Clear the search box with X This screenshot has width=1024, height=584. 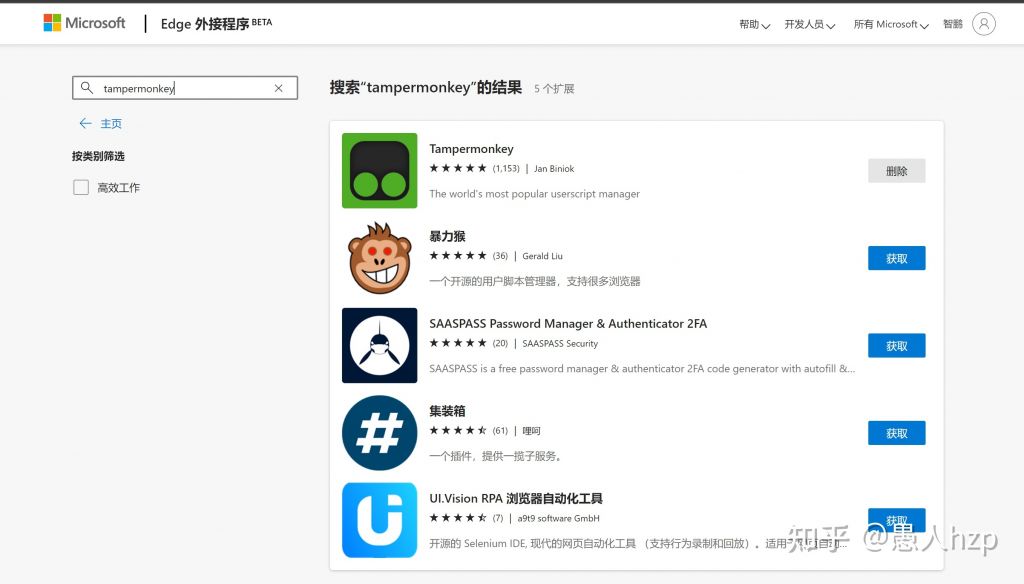[279, 88]
